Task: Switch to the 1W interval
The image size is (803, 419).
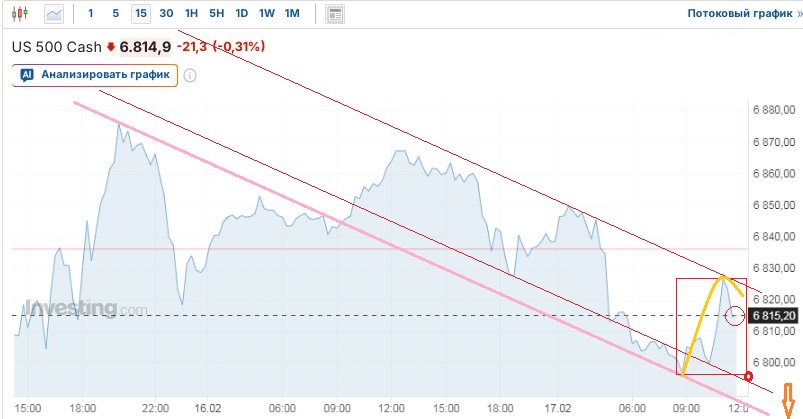Action: [x=266, y=14]
